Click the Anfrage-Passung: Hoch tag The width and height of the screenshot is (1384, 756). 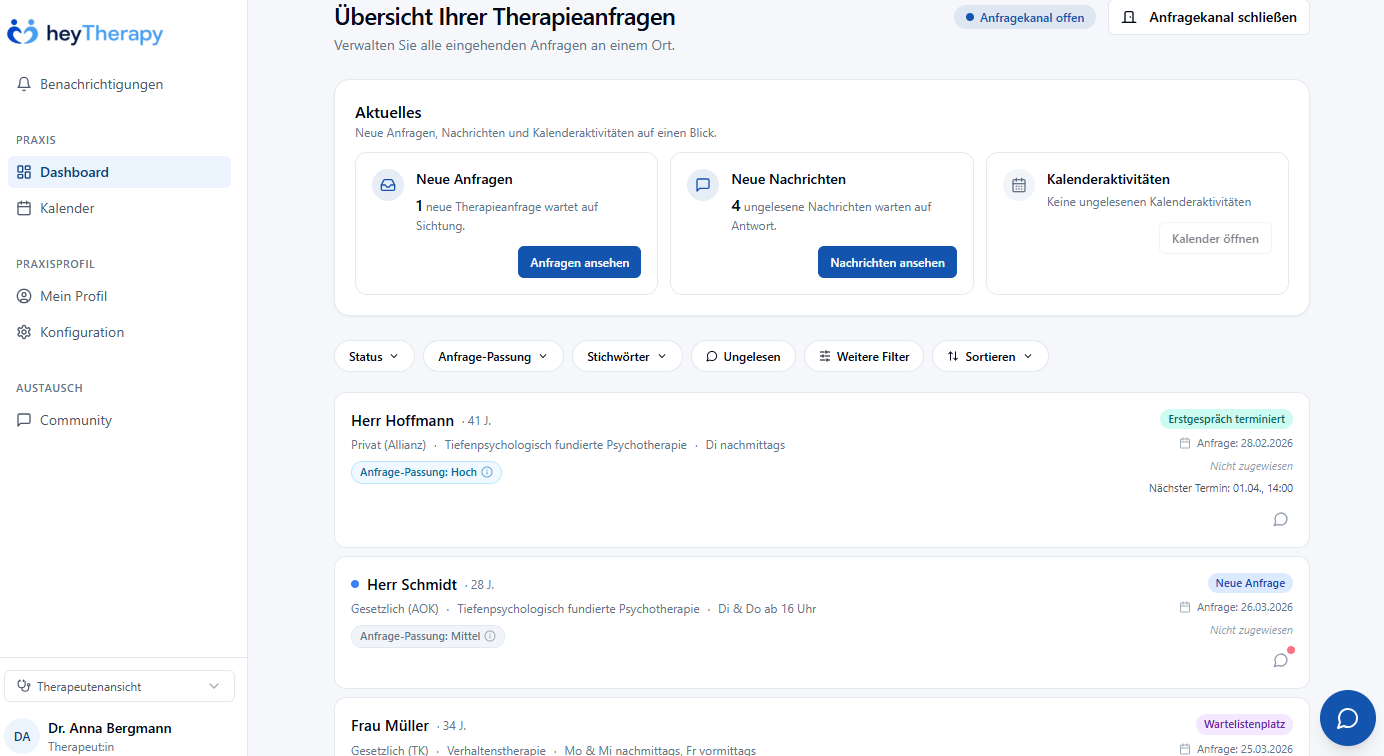coord(426,472)
